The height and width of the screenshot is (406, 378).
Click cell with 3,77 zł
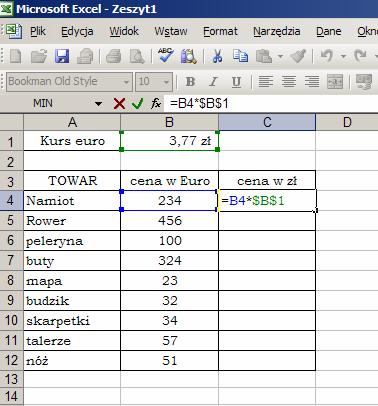(169, 141)
